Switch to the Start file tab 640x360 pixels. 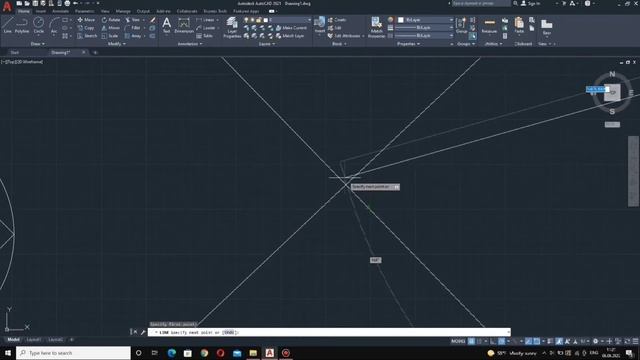pos(15,53)
